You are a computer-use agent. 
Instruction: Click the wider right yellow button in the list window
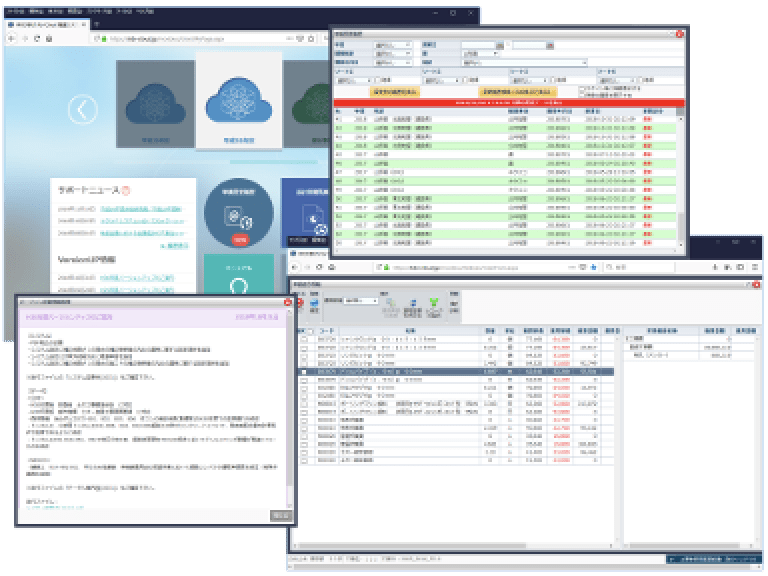[x=518, y=92]
